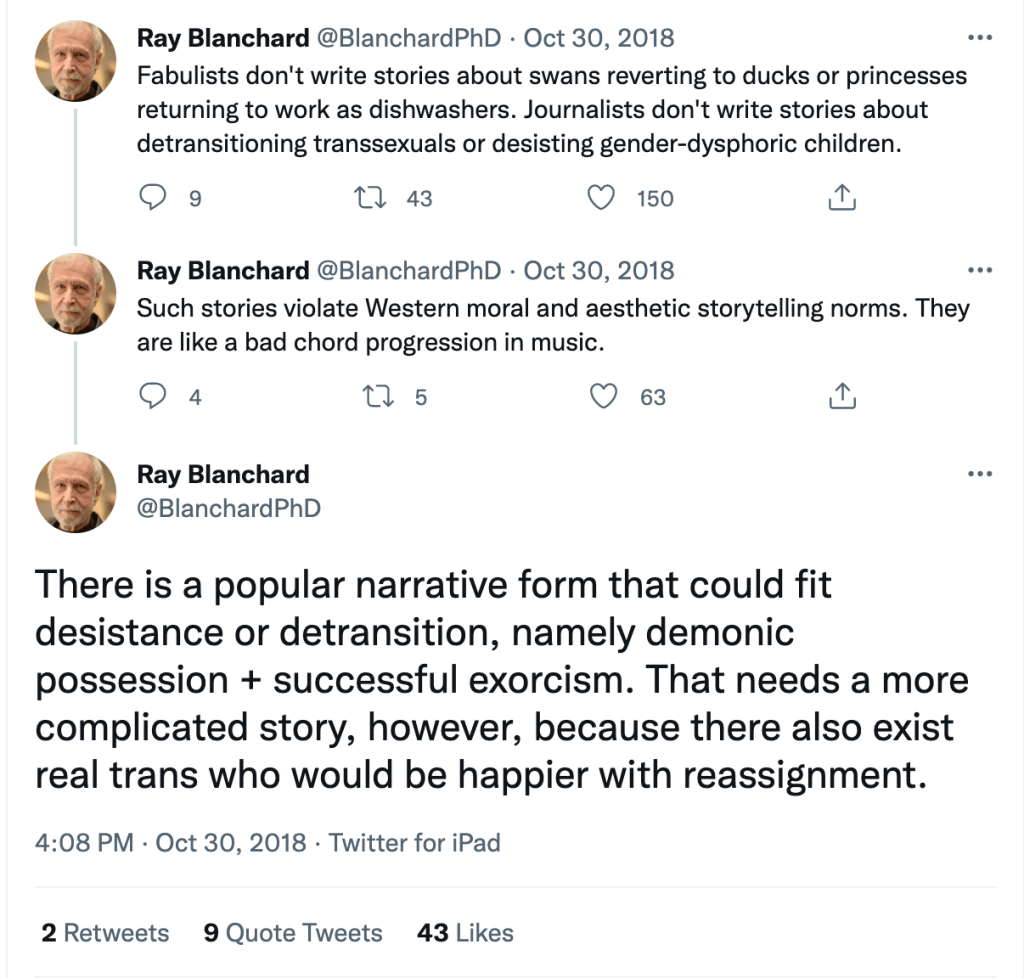Like the first tweet with 150 likes

point(600,198)
